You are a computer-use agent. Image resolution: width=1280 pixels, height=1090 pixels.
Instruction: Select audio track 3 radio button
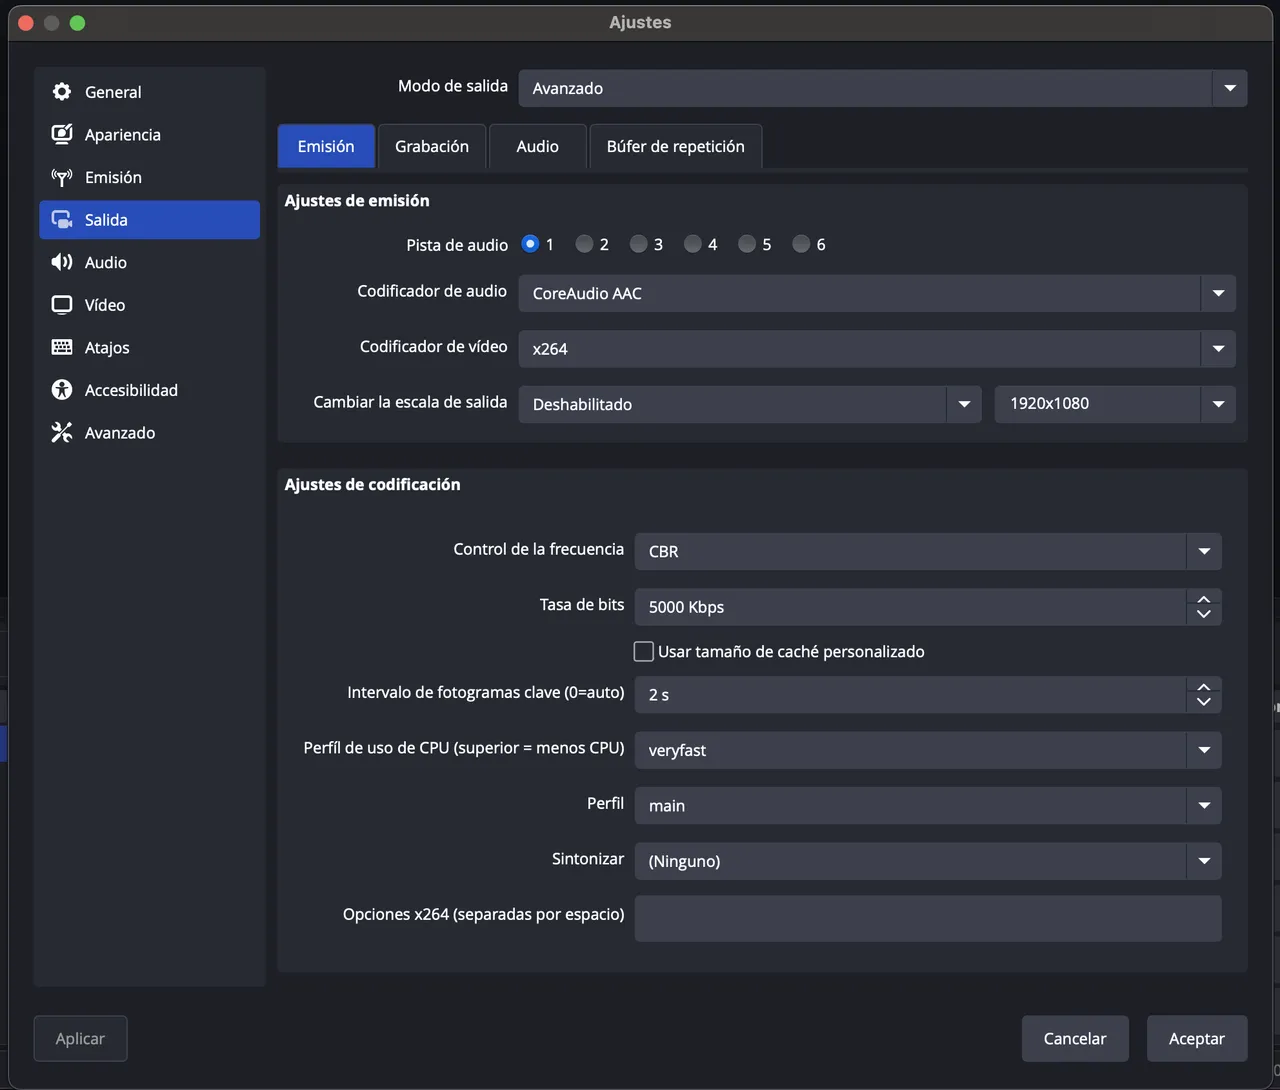[x=638, y=244]
